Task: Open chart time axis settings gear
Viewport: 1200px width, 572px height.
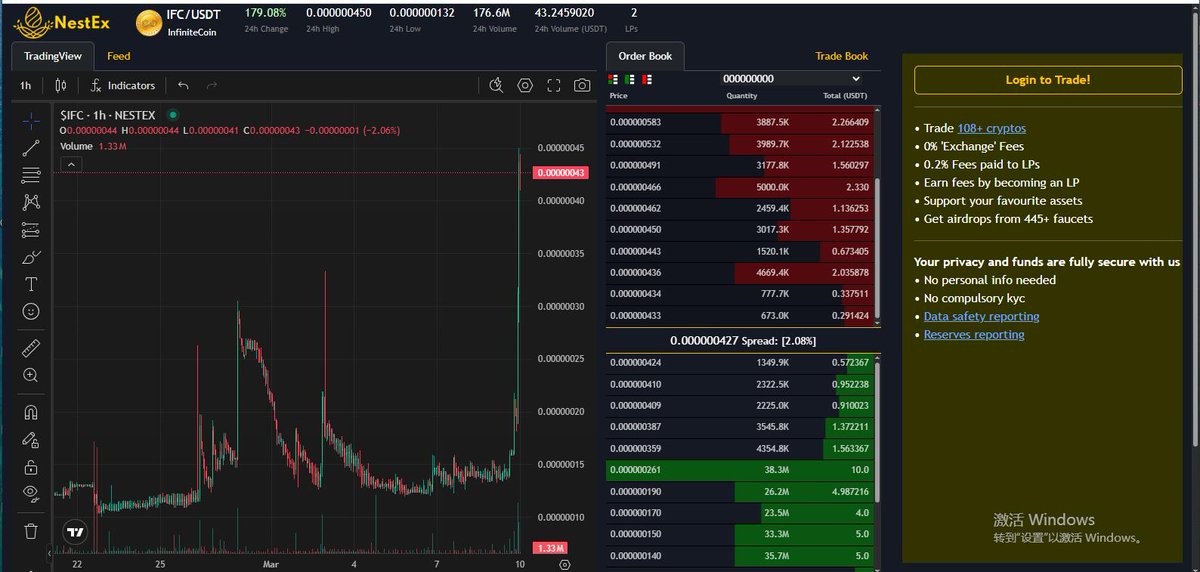Action: click(563, 564)
